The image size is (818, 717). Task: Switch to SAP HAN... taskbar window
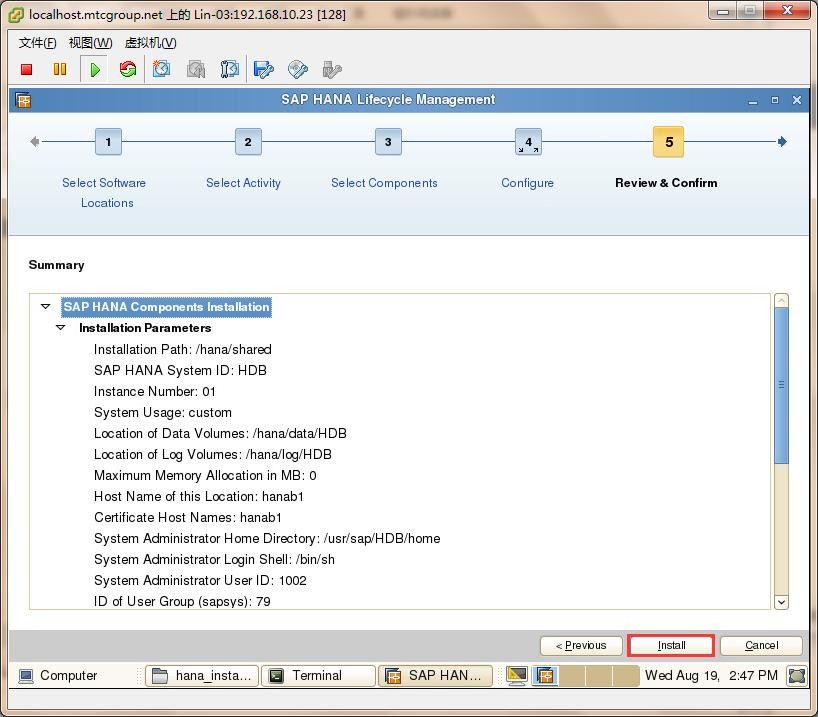click(x=435, y=676)
